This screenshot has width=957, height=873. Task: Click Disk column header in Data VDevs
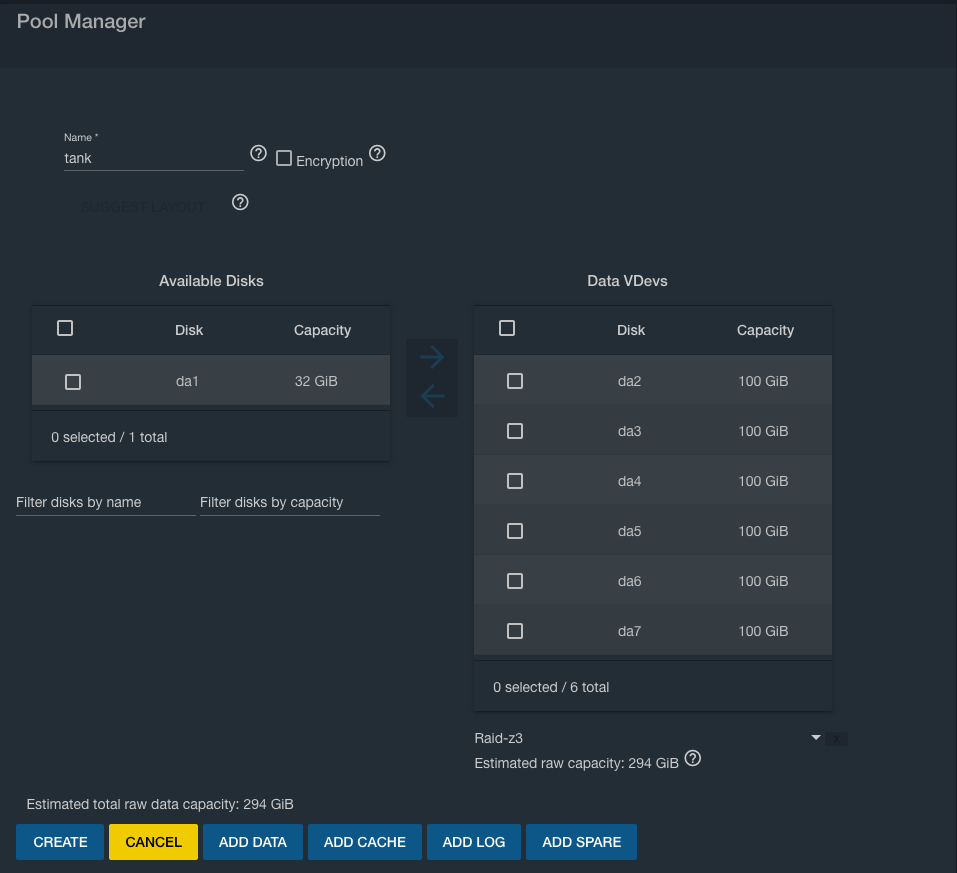[x=630, y=330]
